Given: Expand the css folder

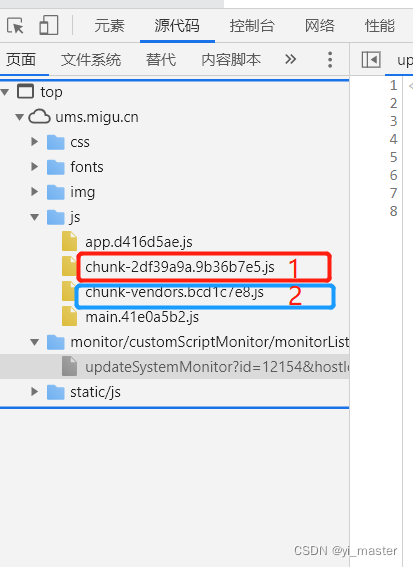Looking at the screenshot, I should point(35,142).
